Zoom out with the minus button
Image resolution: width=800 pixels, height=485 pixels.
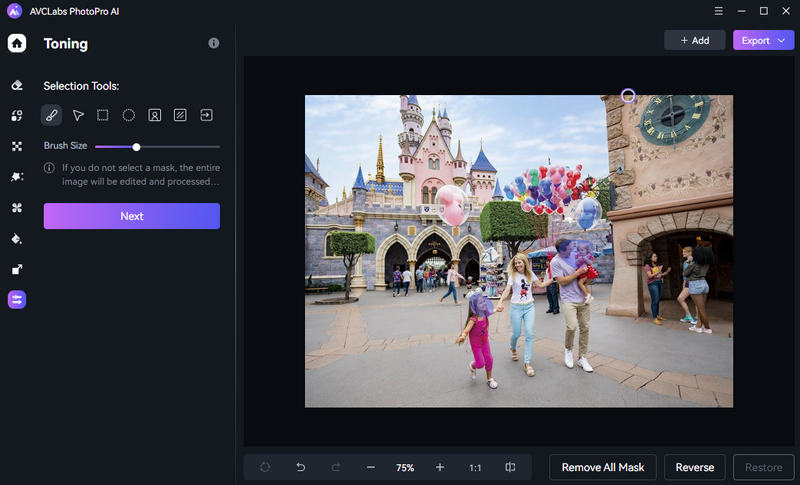pos(371,467)
